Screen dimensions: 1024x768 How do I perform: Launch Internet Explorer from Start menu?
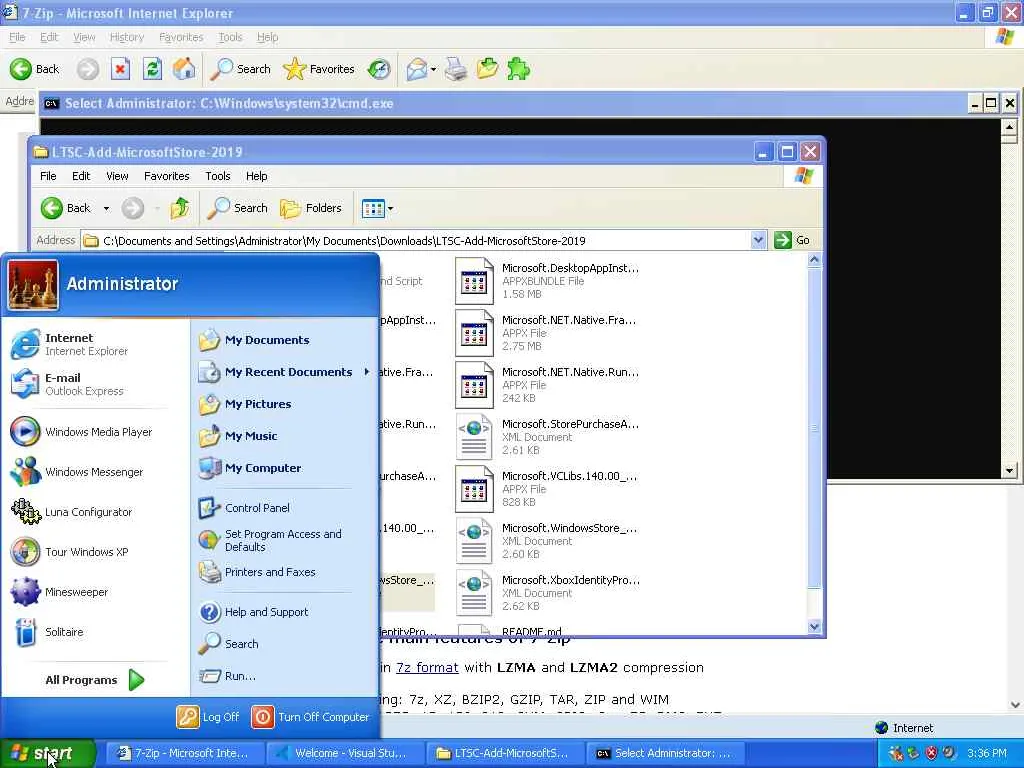coord(95,344)
